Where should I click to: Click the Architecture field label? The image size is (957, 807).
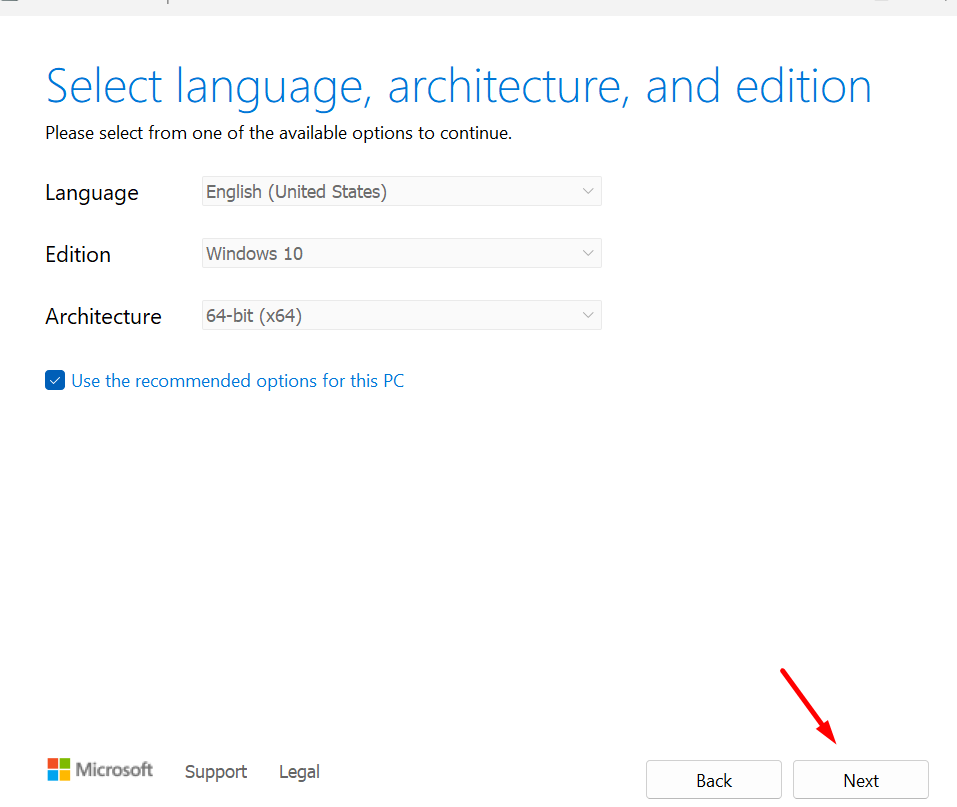point(104,316)
